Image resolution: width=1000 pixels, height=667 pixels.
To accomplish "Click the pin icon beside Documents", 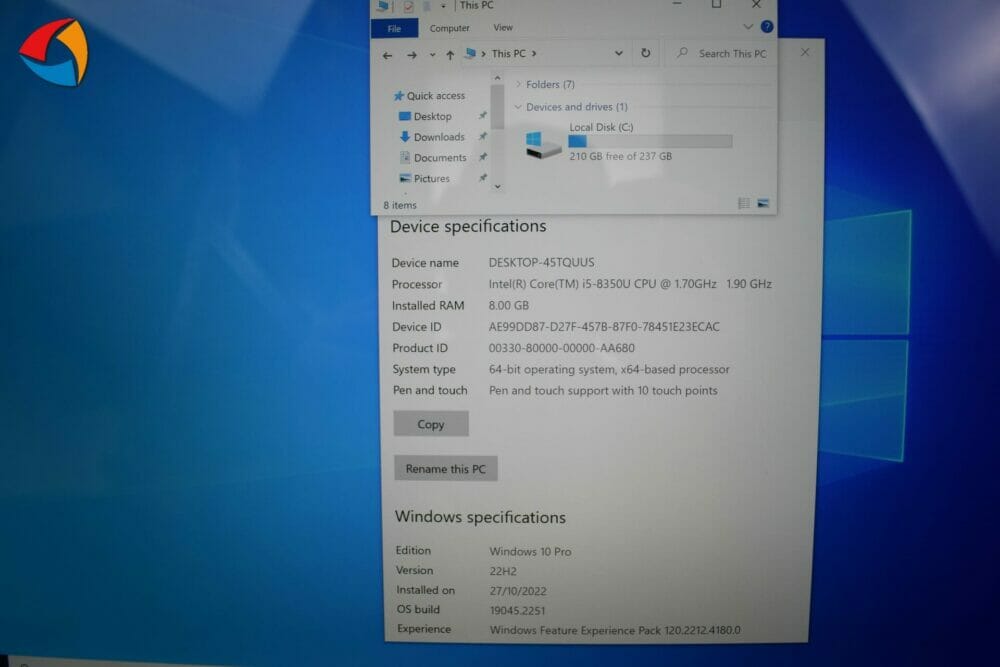I will coord(483,157).
